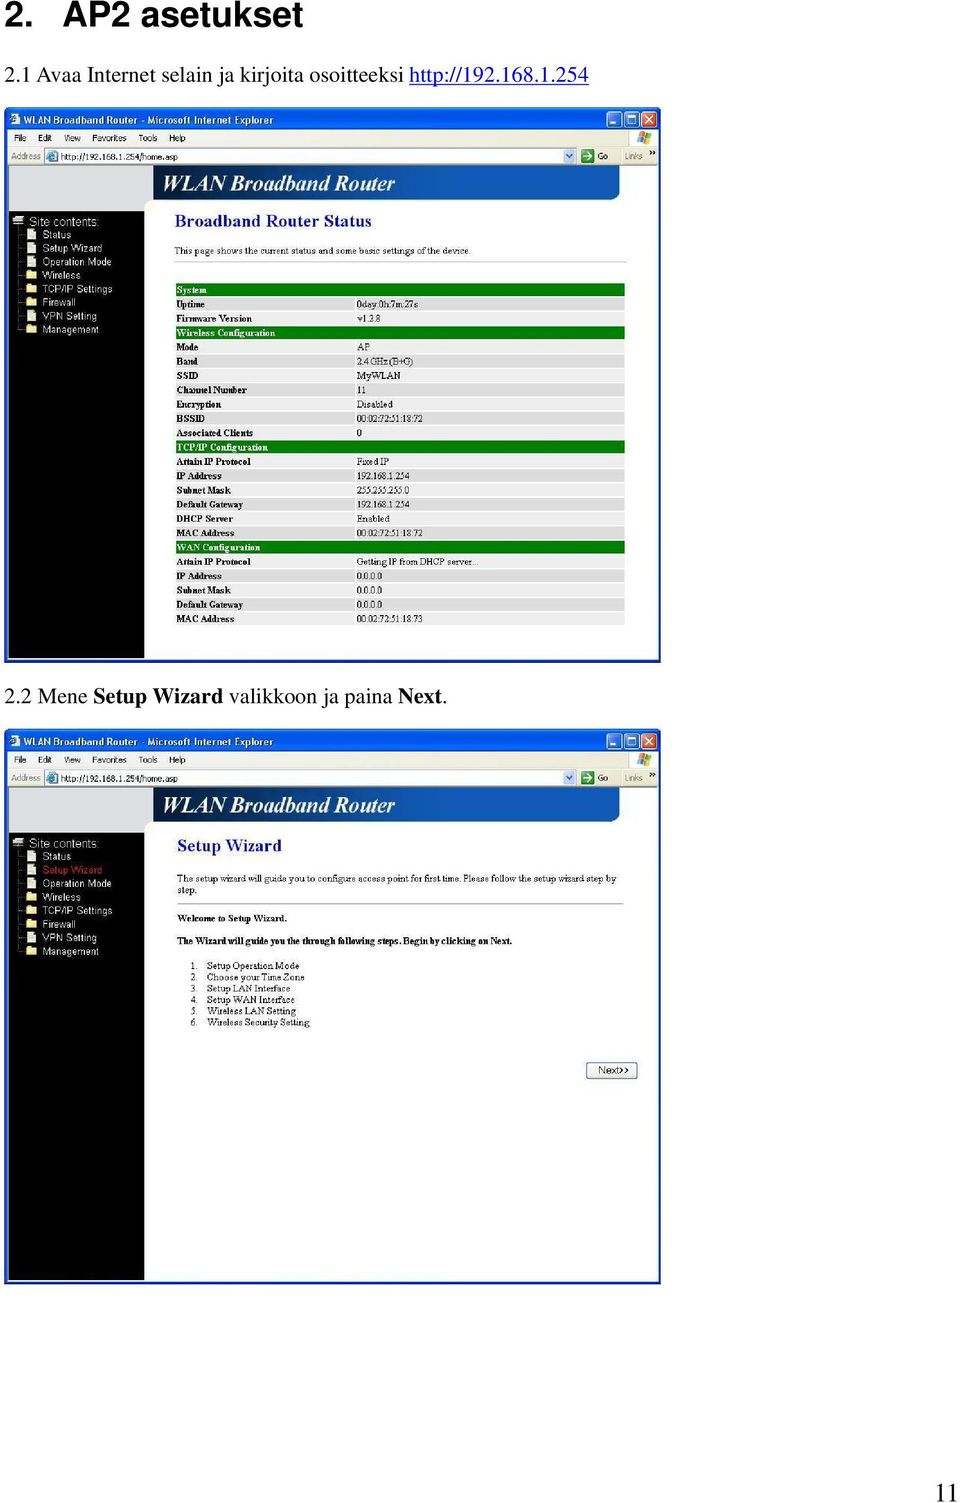Viewport: 960px width, 1503px height.
Task: Click Site contents computer icon in Setup Wizard window
Action: (18, 843)
